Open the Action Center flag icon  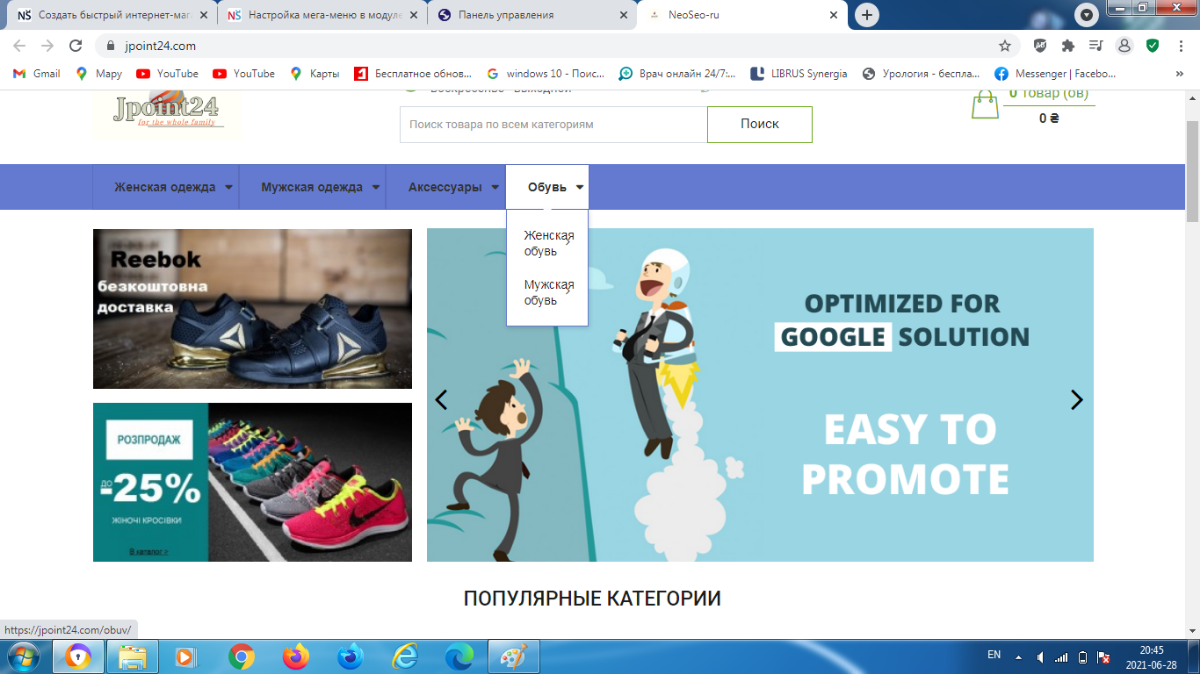coord(1103,657)
